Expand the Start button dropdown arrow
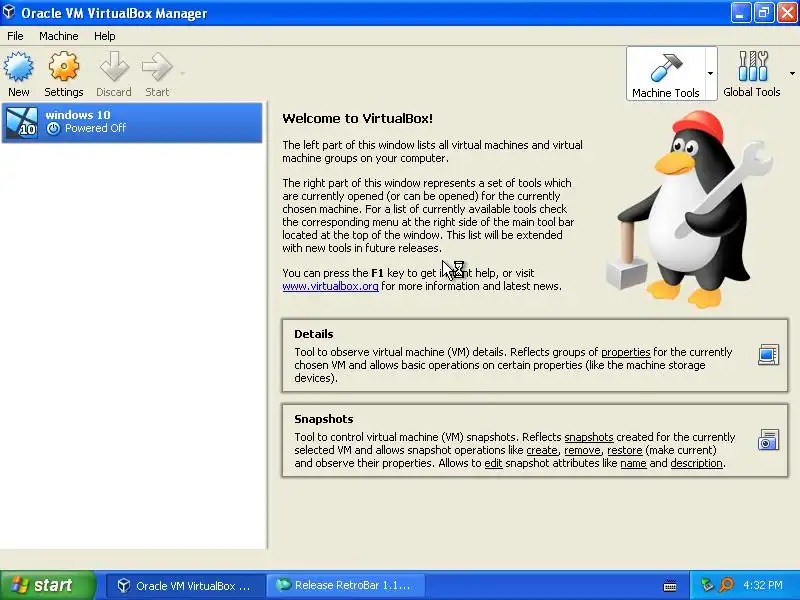This screenshot has height=600, width=800. [x=183, y=73]
